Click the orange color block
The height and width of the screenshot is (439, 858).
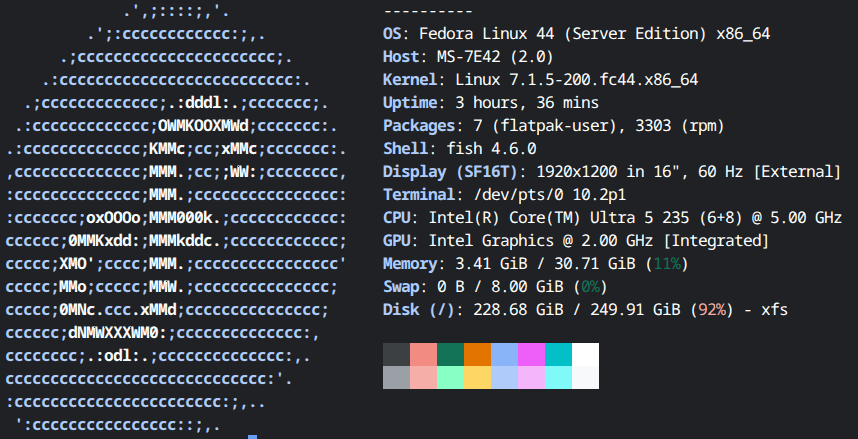[477, 354]
